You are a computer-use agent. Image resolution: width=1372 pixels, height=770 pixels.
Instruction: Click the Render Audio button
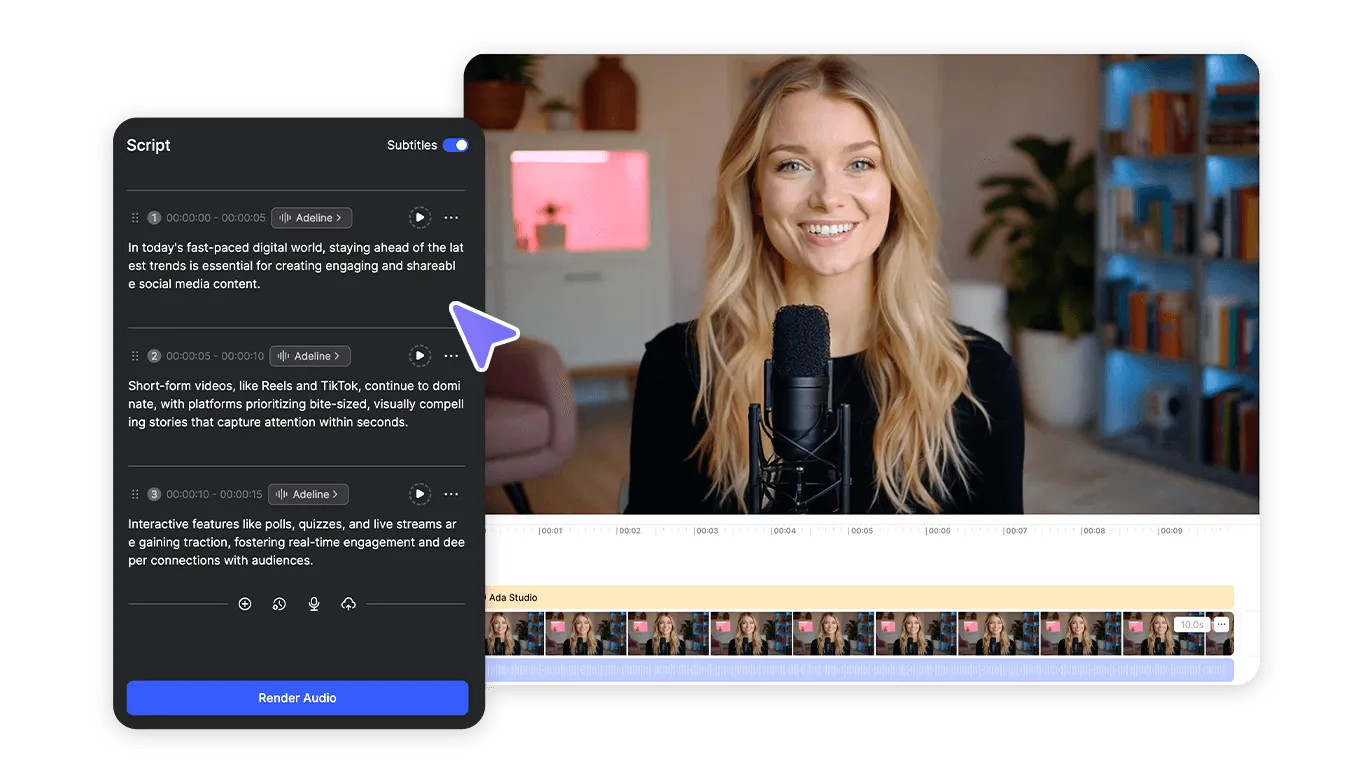pyautogui.click(x=297, y=698)
